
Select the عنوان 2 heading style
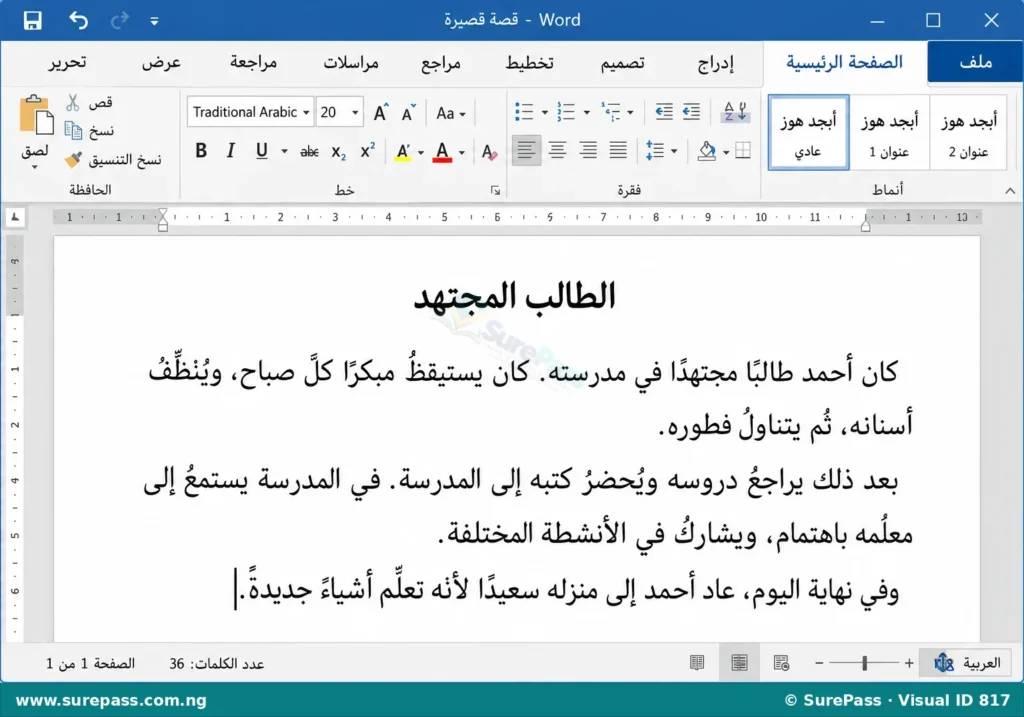pos(968,133)
